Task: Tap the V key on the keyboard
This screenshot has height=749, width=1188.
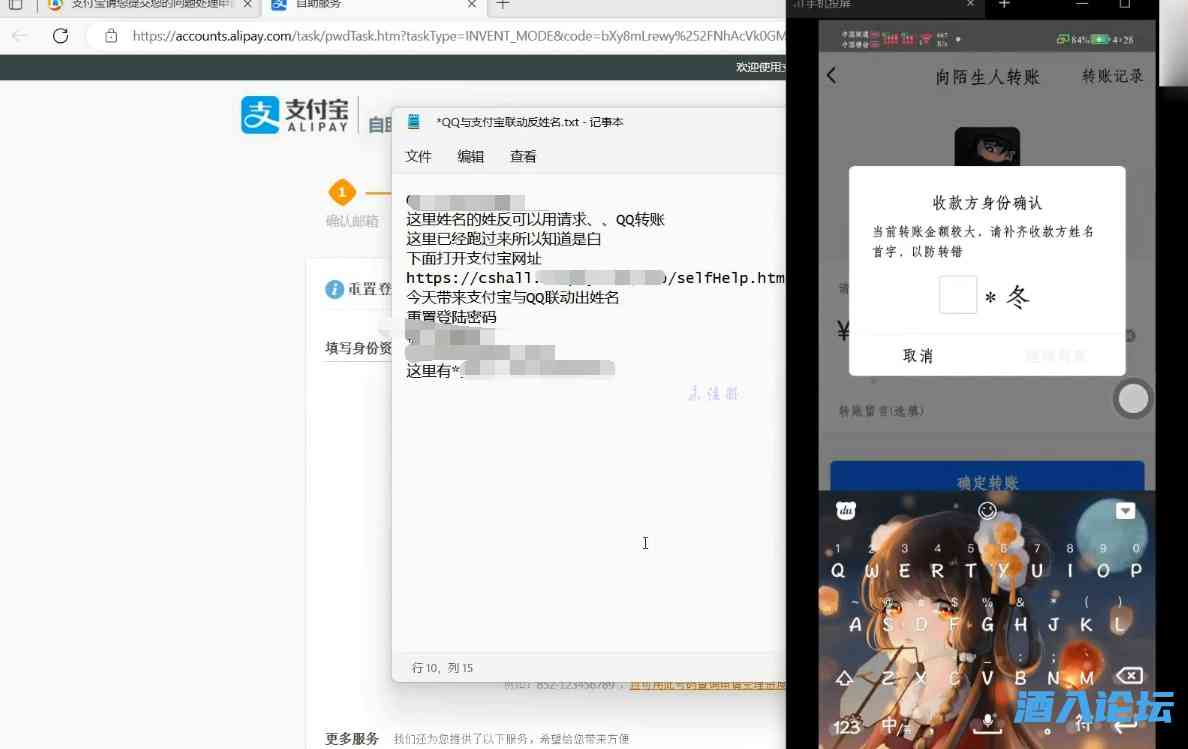Action: click(987, 678)
